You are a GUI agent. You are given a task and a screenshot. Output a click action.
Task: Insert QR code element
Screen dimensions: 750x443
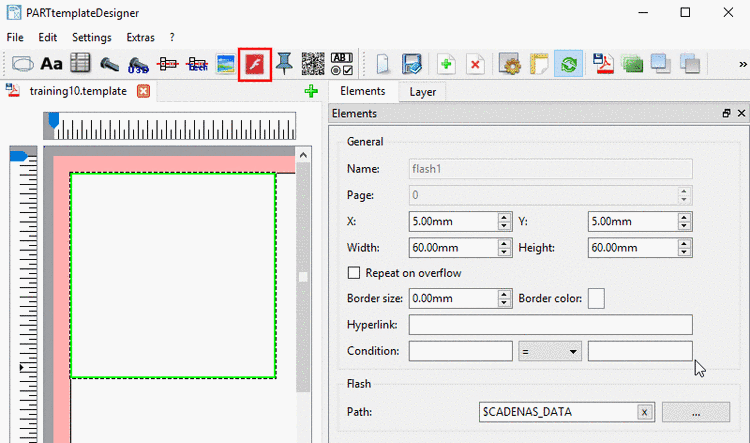(x=313, y=64)
